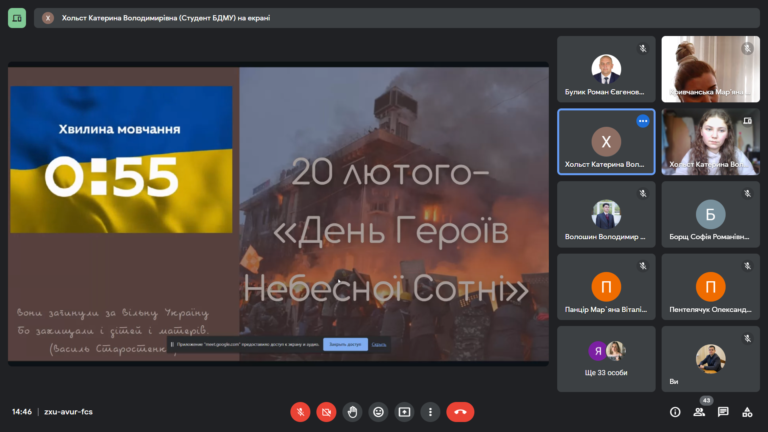This screenshot has width=768, height=432.
Task: Expand the 'Ще 33 особи' participants tile
Action: click(606, 358)
